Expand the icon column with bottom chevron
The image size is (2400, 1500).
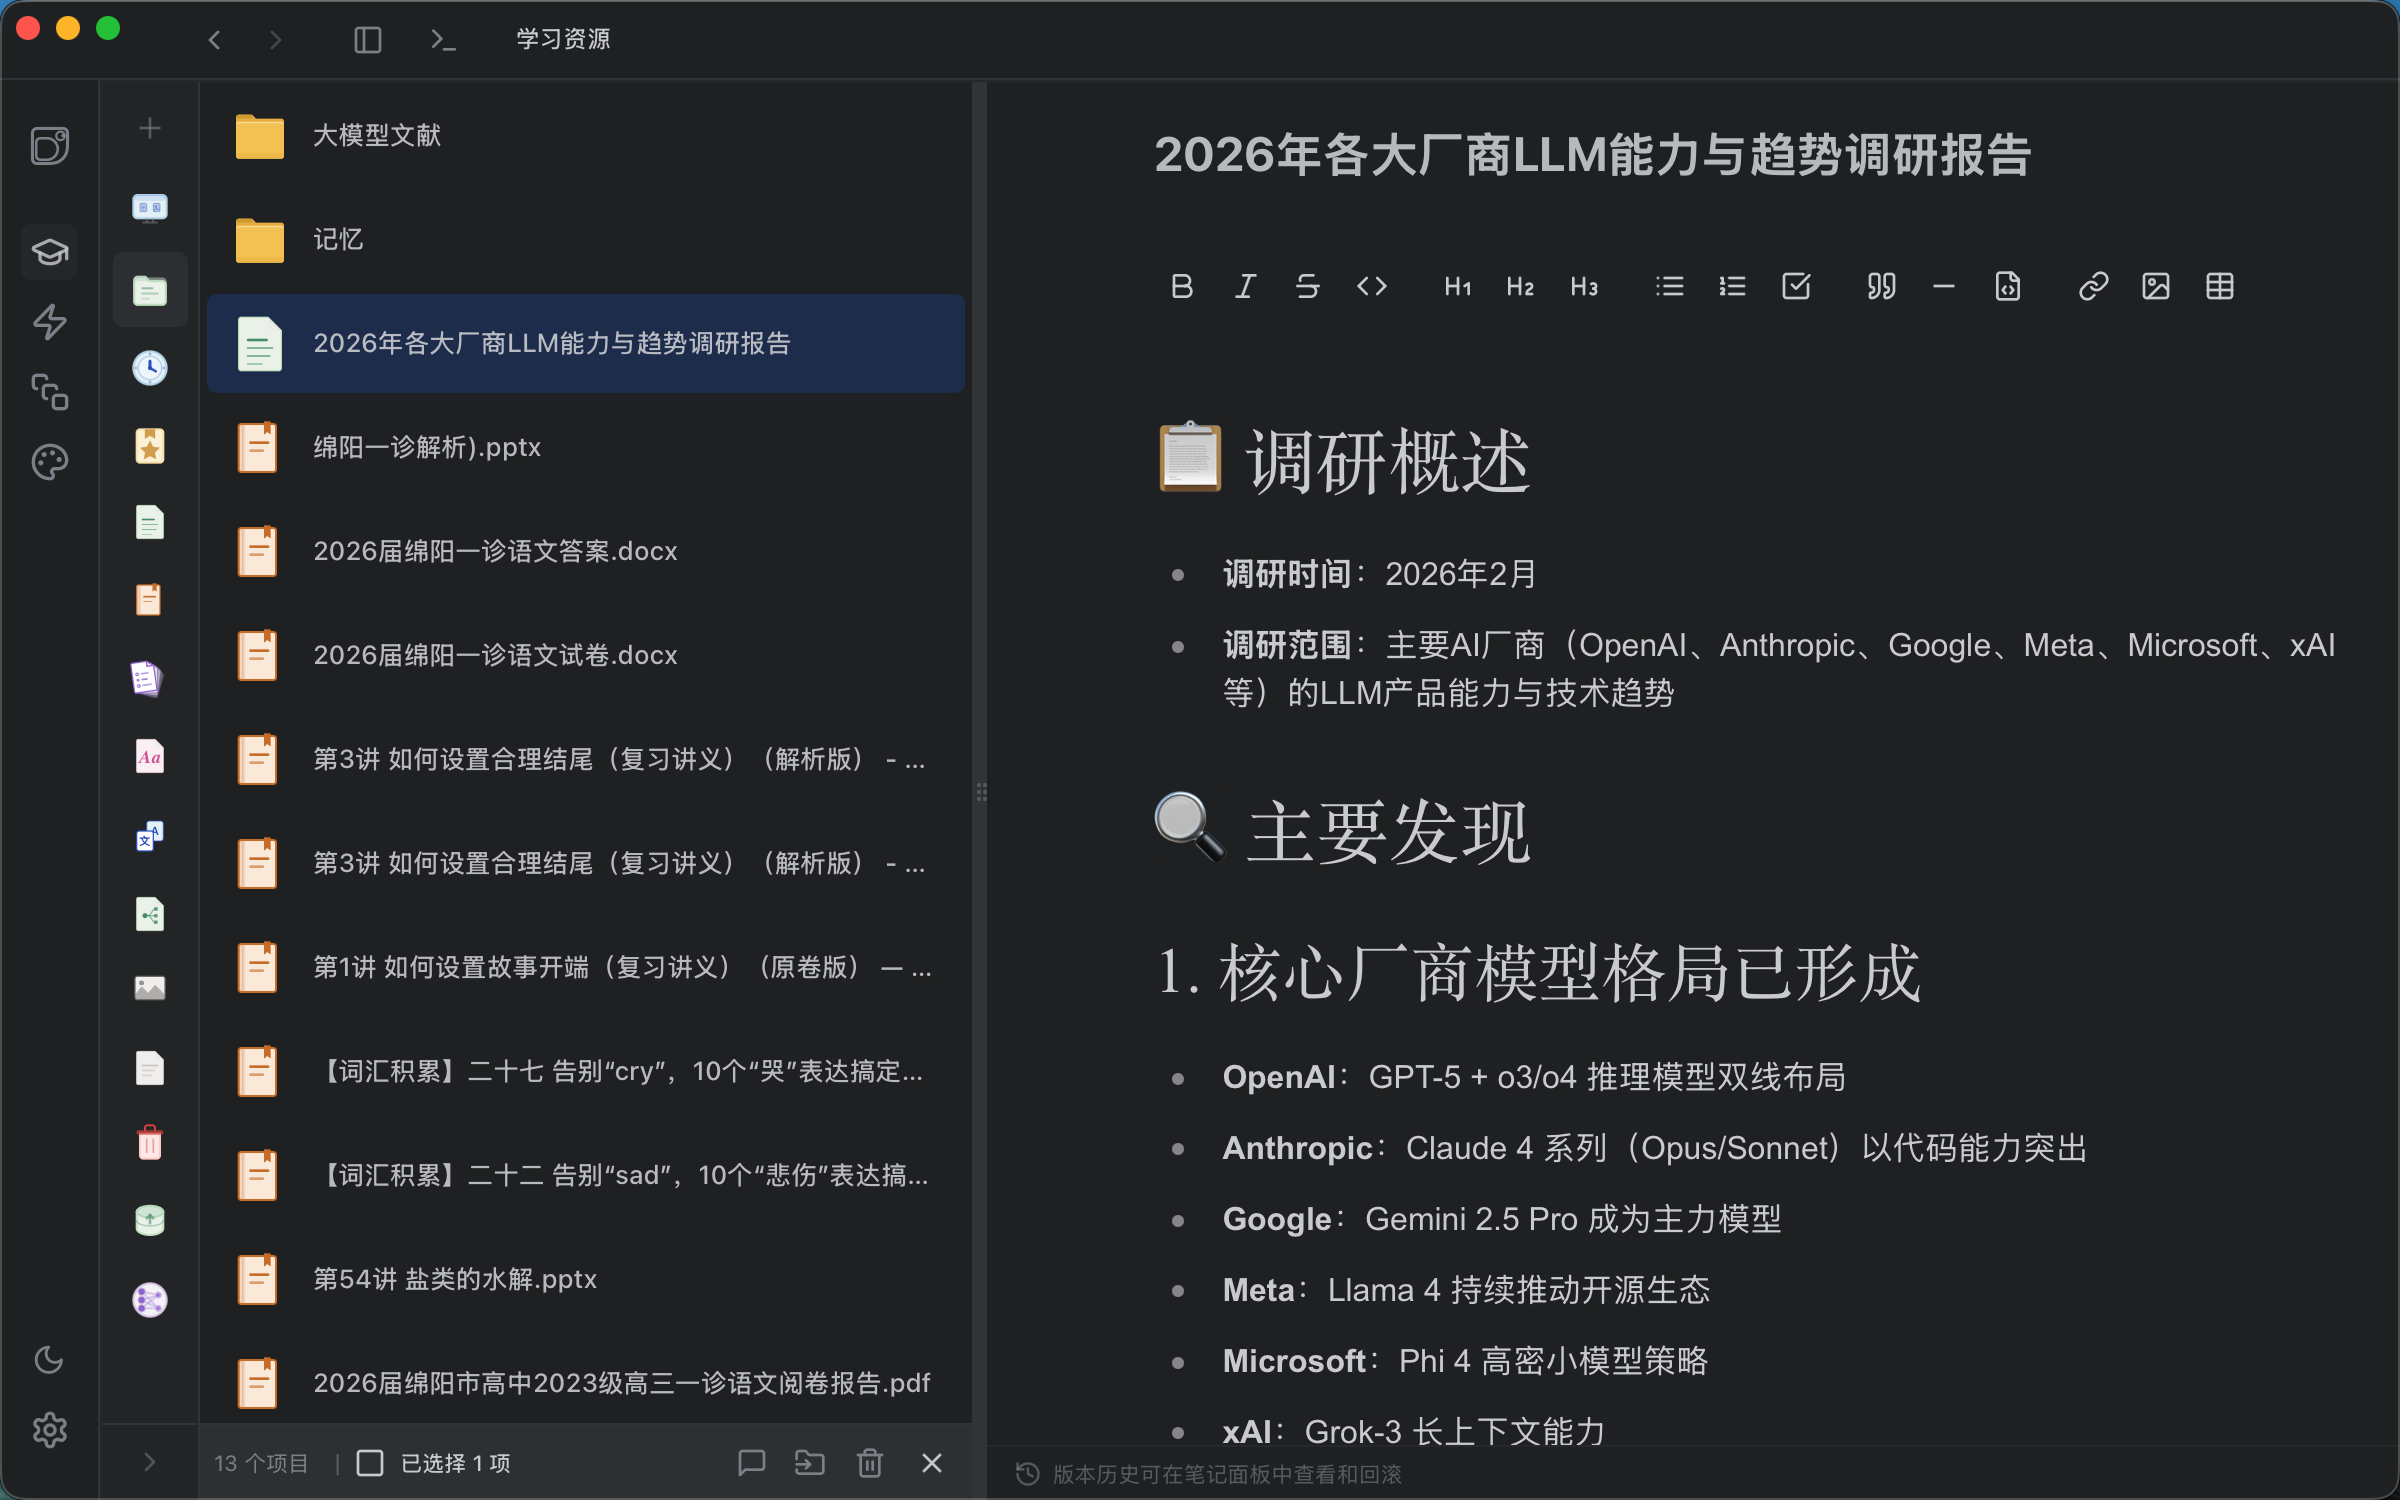(150, 1462)
